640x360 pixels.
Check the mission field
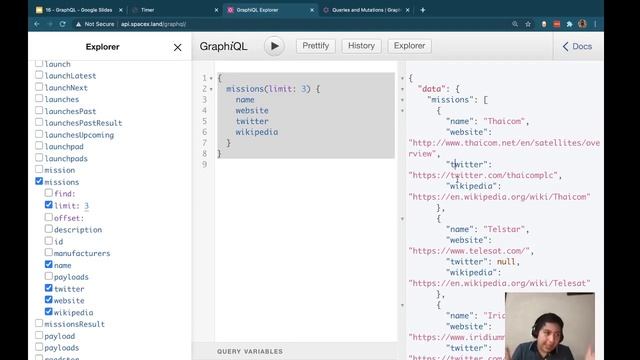(39, 169)
